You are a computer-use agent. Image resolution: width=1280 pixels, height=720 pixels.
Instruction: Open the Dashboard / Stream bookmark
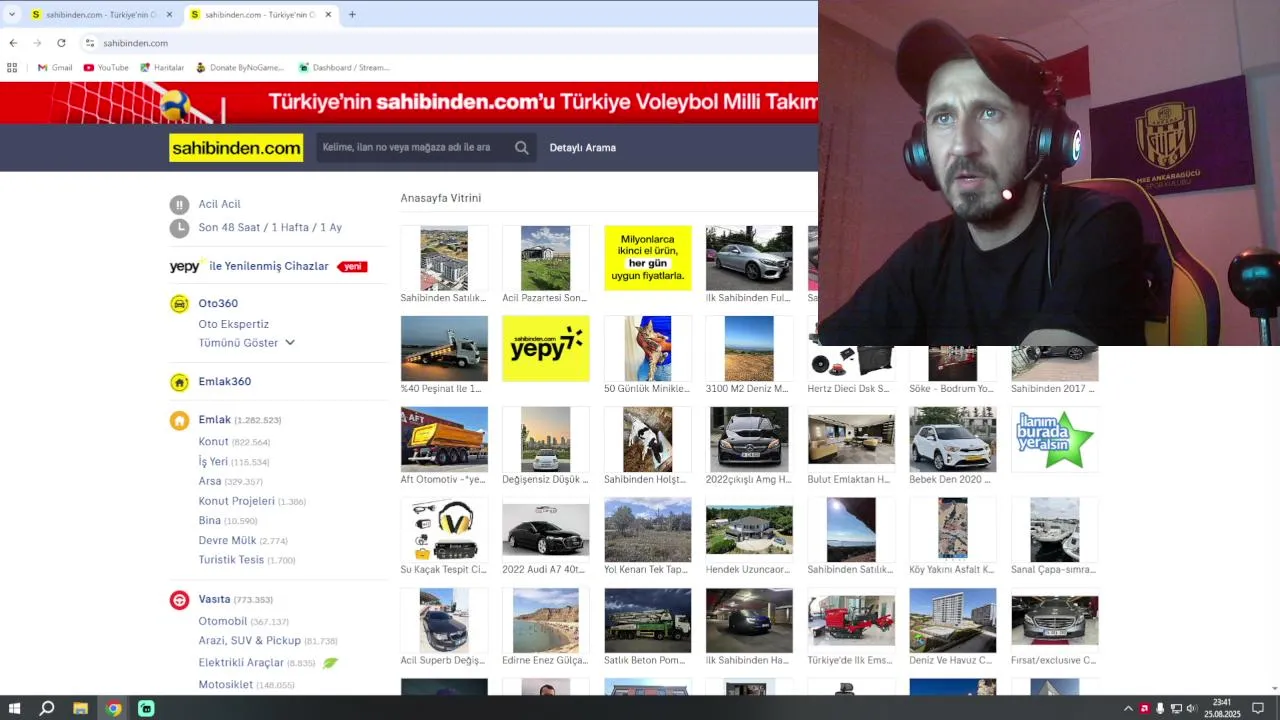point(344,68)
